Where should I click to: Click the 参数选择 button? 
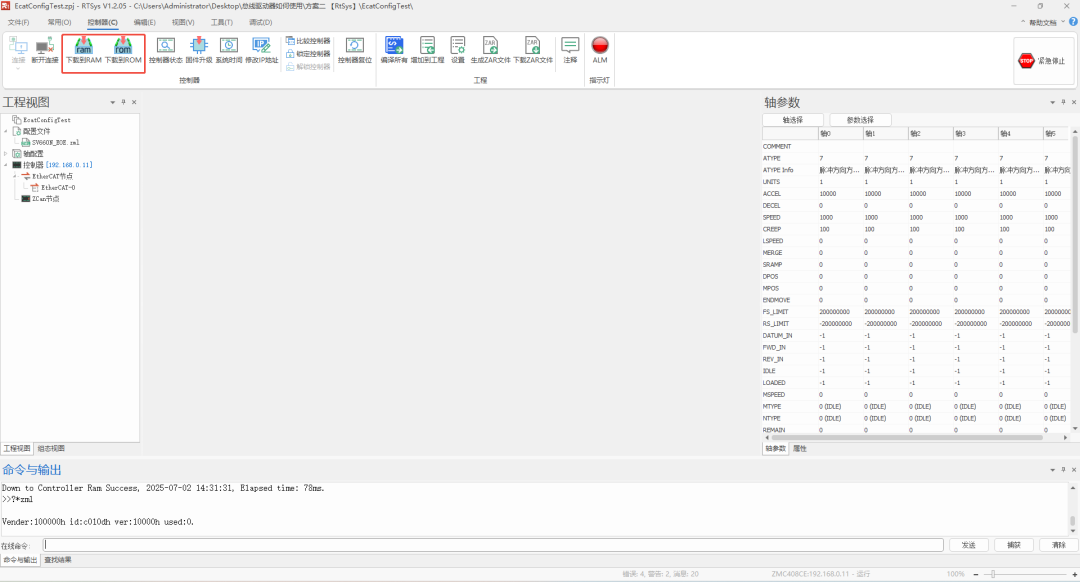[860, 120]
